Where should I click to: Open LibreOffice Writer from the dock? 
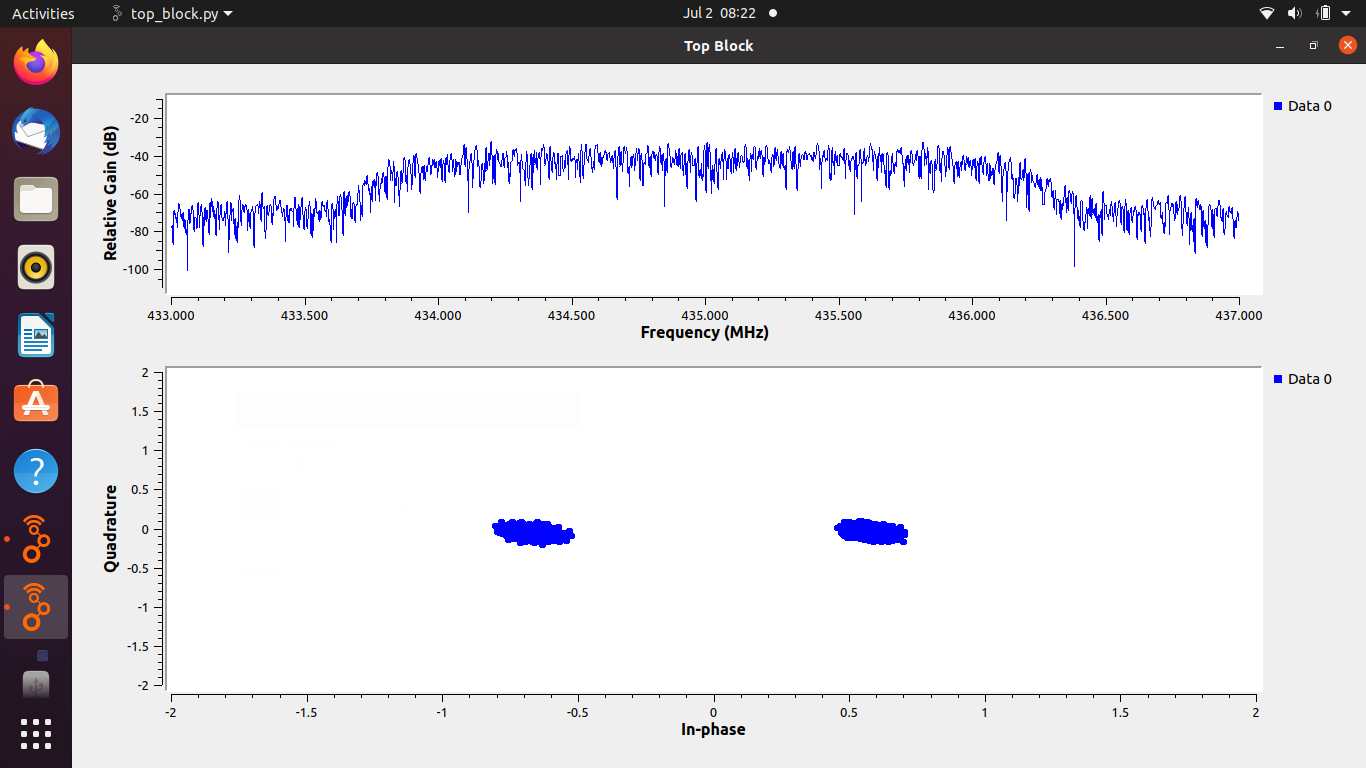click(36, 335)
